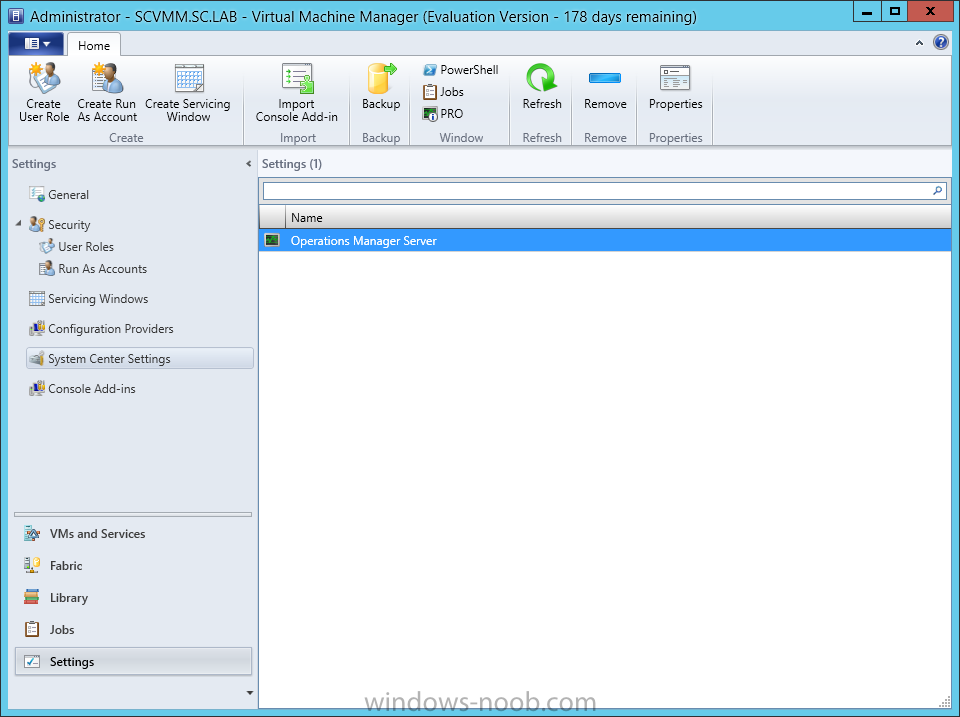
Task: Select System Center Settings item
Action: 140,359
